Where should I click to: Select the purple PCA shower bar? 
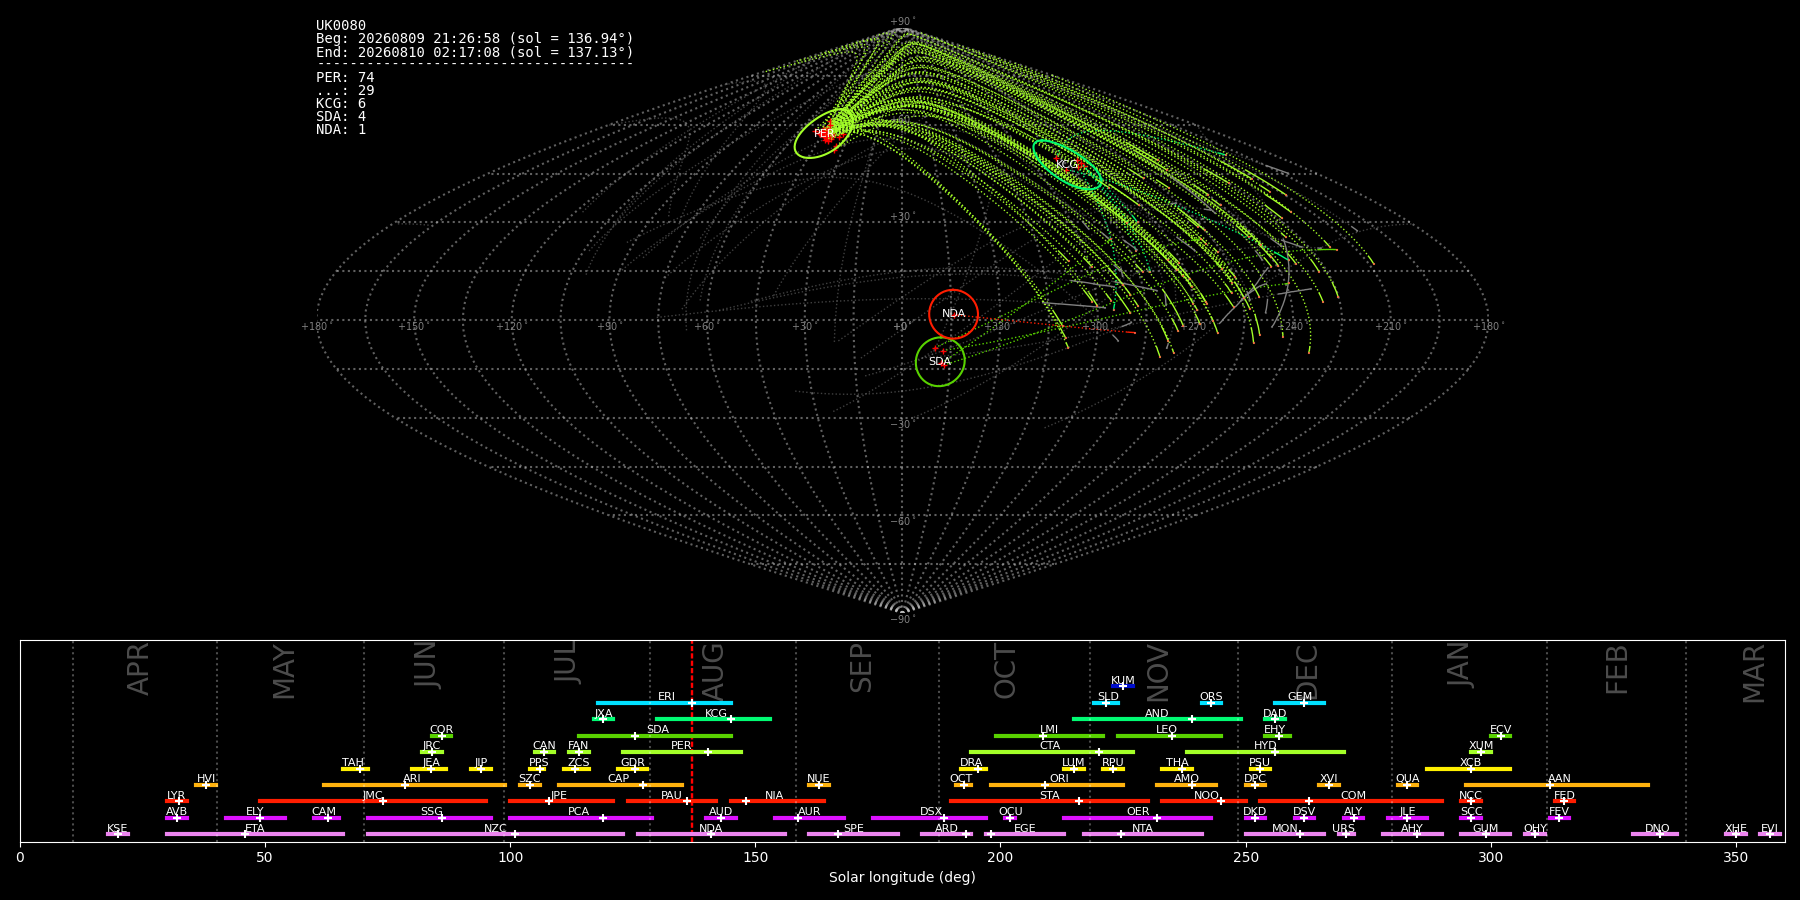click(x=580, y=818)
